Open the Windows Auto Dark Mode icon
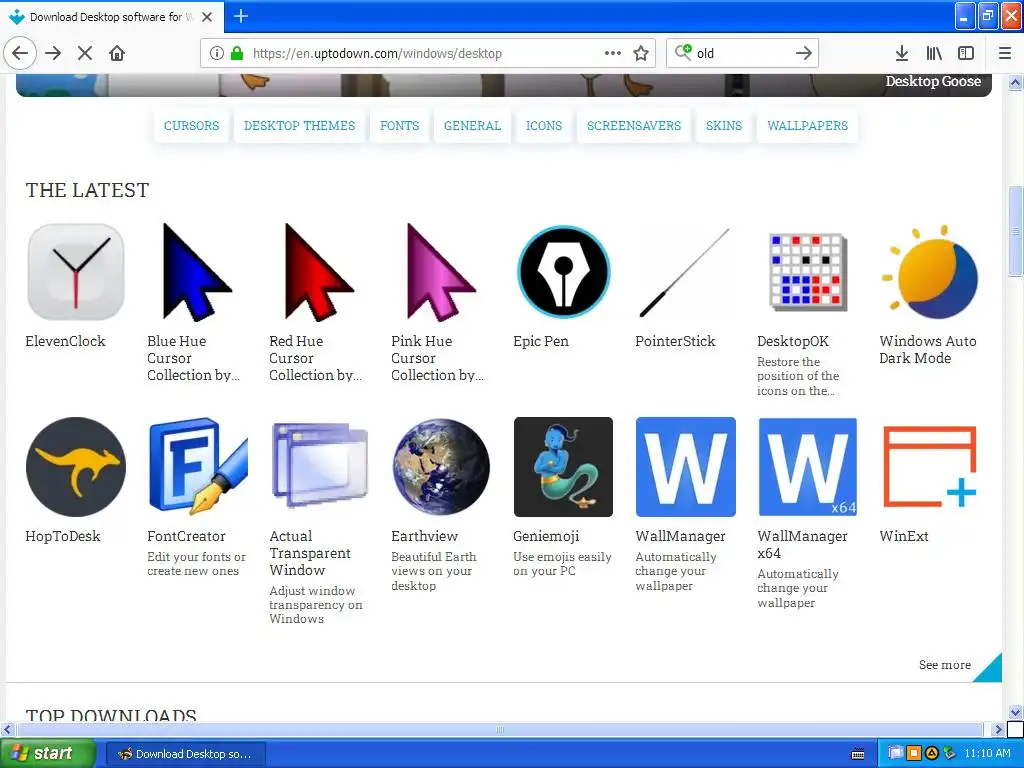The height and width of the screenshot is (768, 1024). [929, 272]
